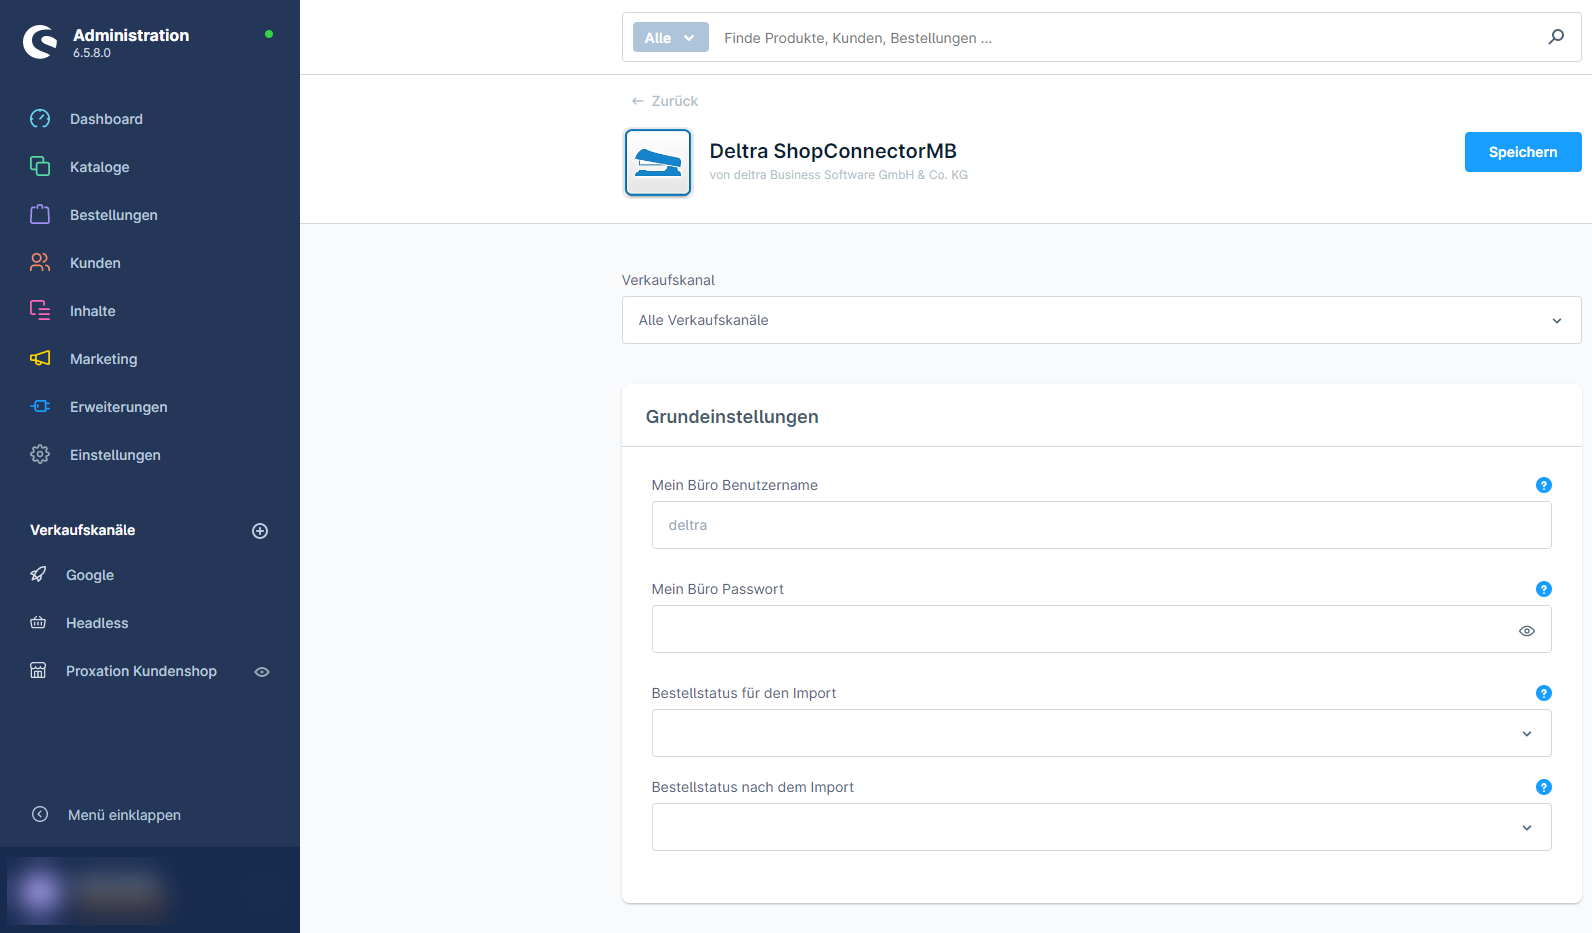Add a new Verkaufskanal with plus icon
The width and height of the screenshot is (1592, 933).
pyautogui.click(x=260, y=531)
